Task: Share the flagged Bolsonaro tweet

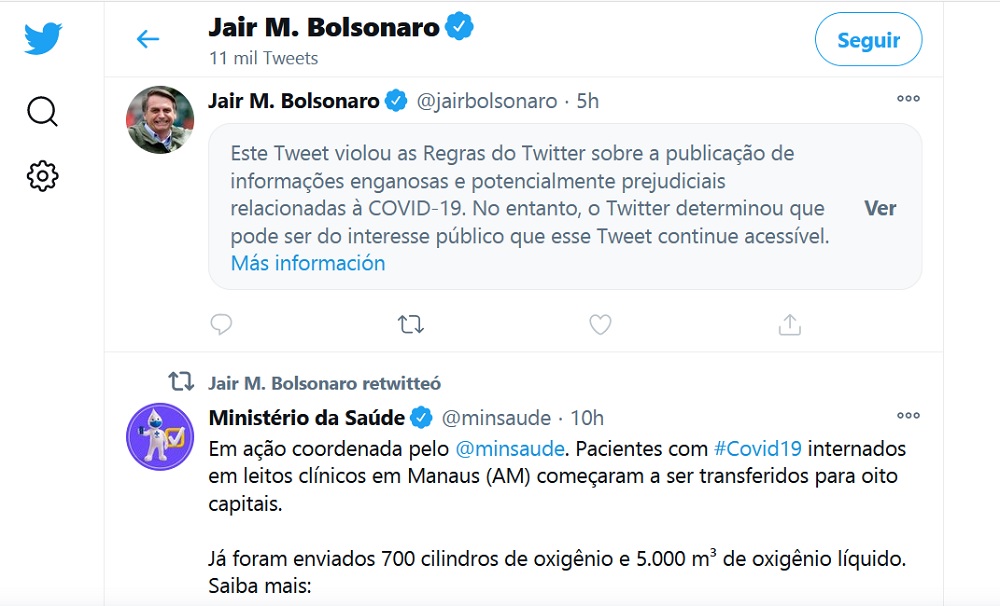Action: tap(789, 324)
